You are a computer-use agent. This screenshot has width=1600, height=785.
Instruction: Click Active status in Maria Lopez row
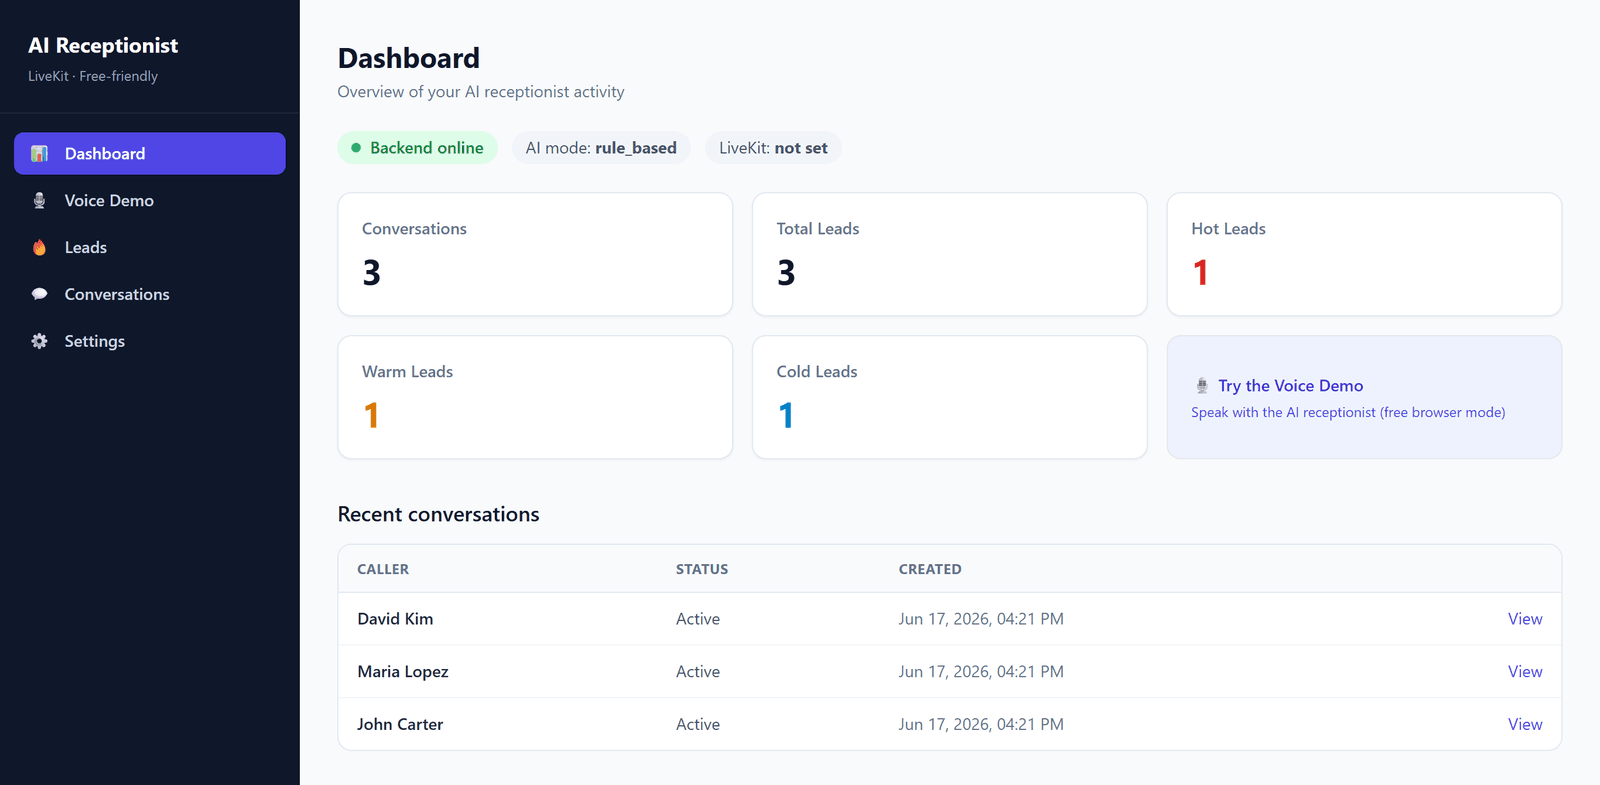pos(698,672)
